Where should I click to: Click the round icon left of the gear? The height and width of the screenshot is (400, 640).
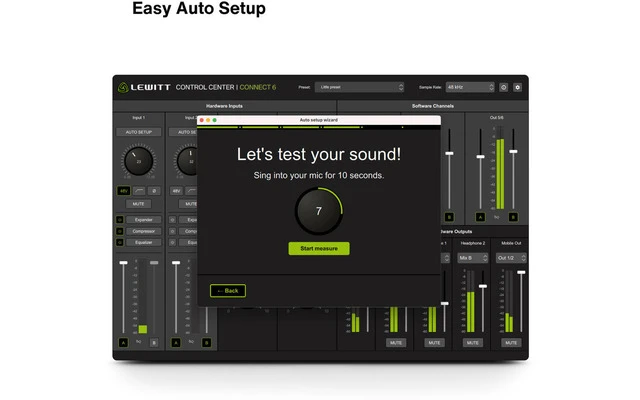click(504, 87)
